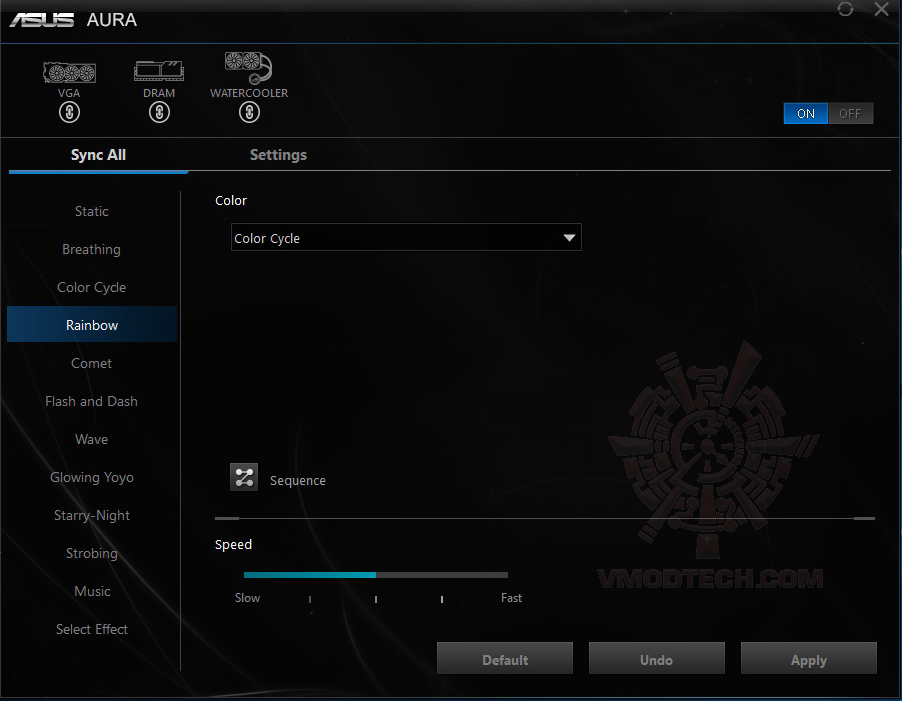Screen dimensions: 902x701
Task: Open the Color Cycle dropdown
Action: point(406,238)
